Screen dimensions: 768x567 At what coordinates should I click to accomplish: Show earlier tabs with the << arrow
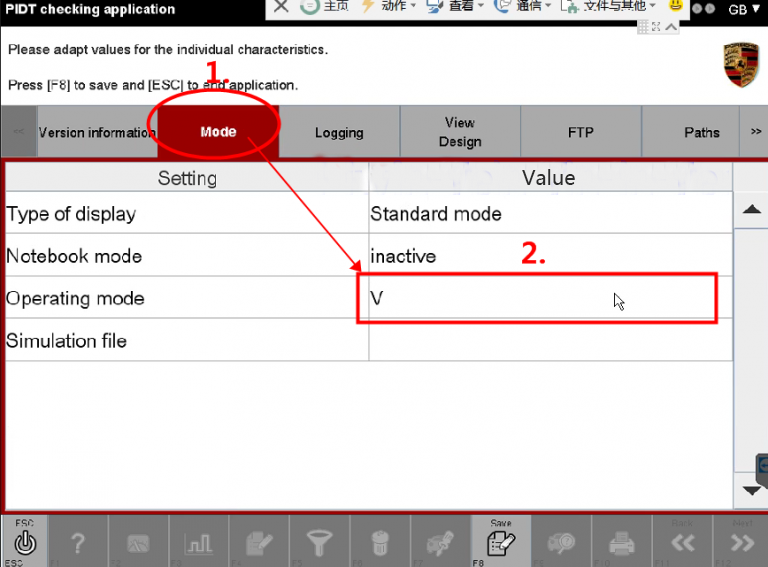(19, 132)
